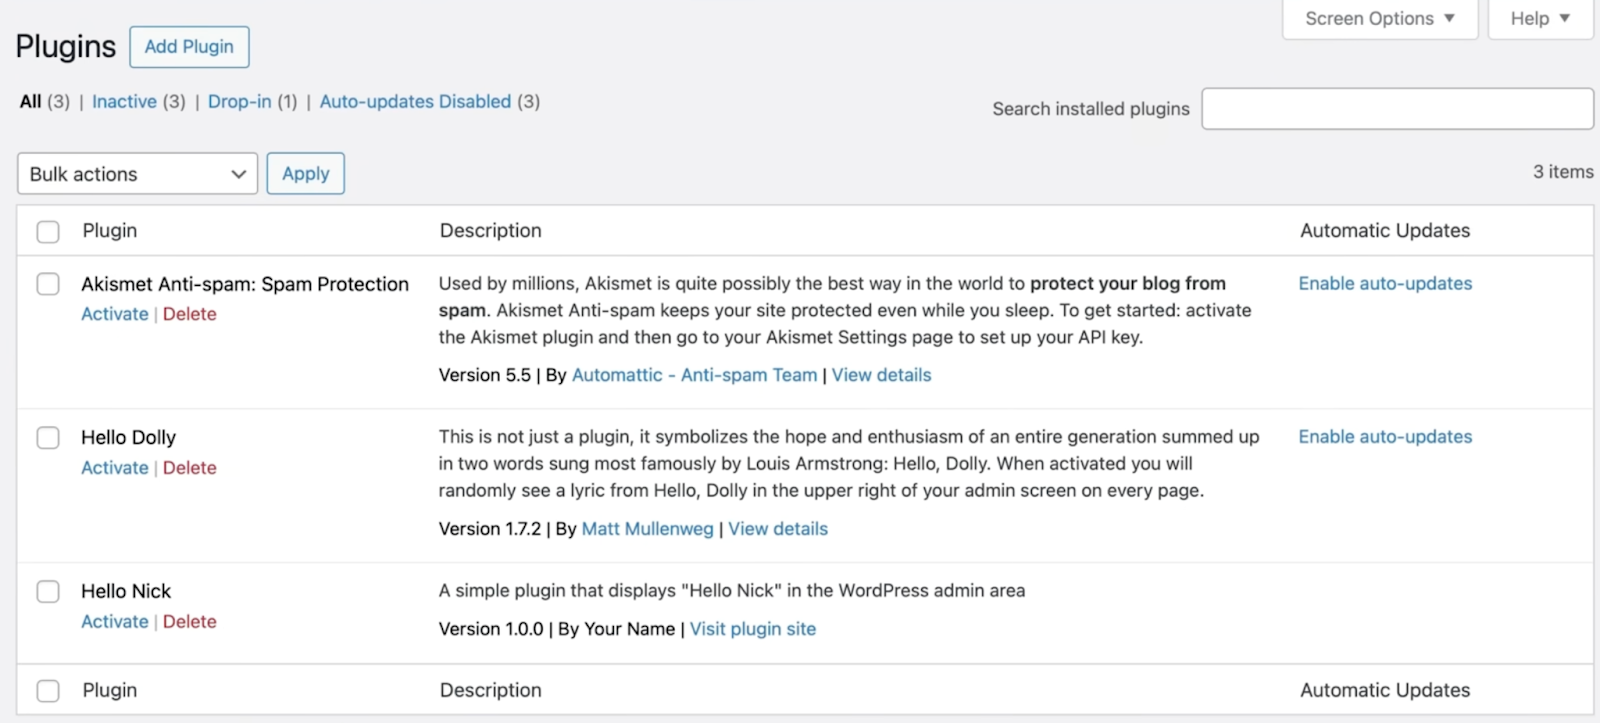Click the Add Plugin button

point(189,46)
